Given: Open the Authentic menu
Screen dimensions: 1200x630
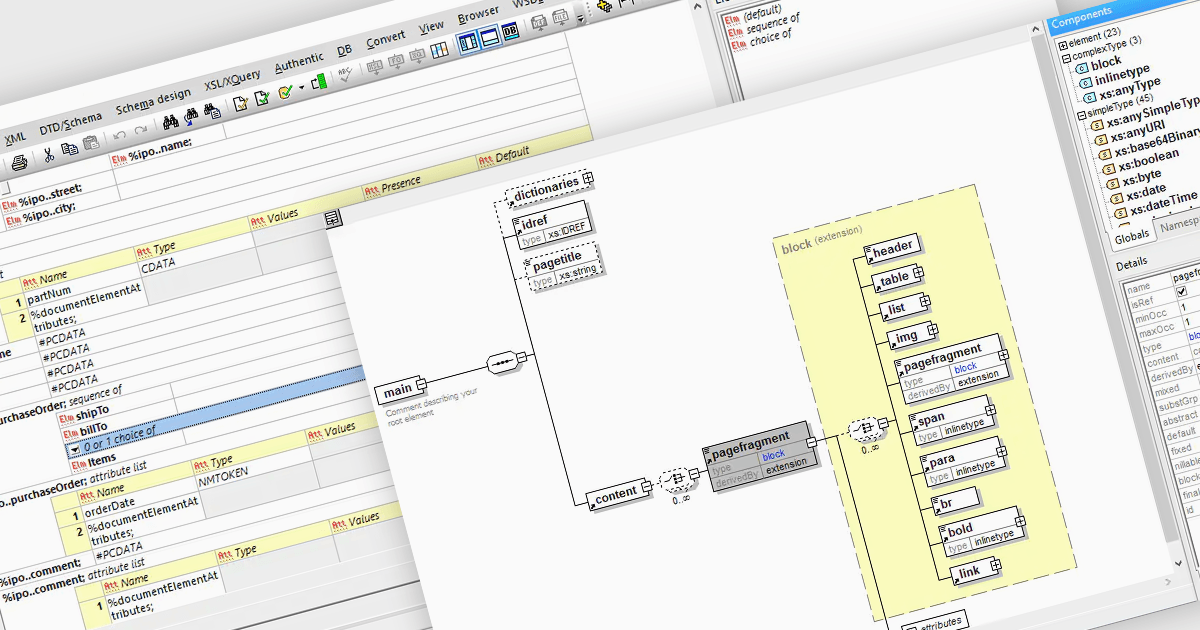Looking at the screenshot, I should click(299, 63).
